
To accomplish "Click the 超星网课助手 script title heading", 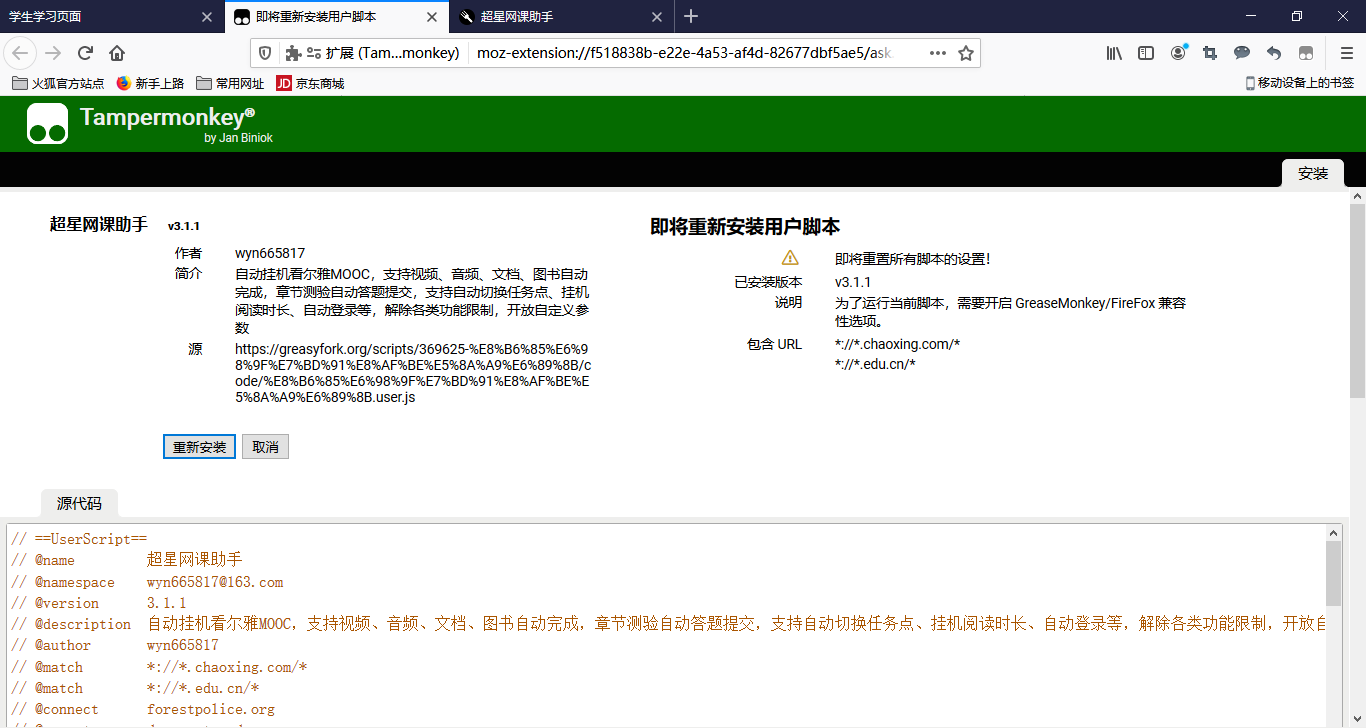I will (x=99, y=225).
